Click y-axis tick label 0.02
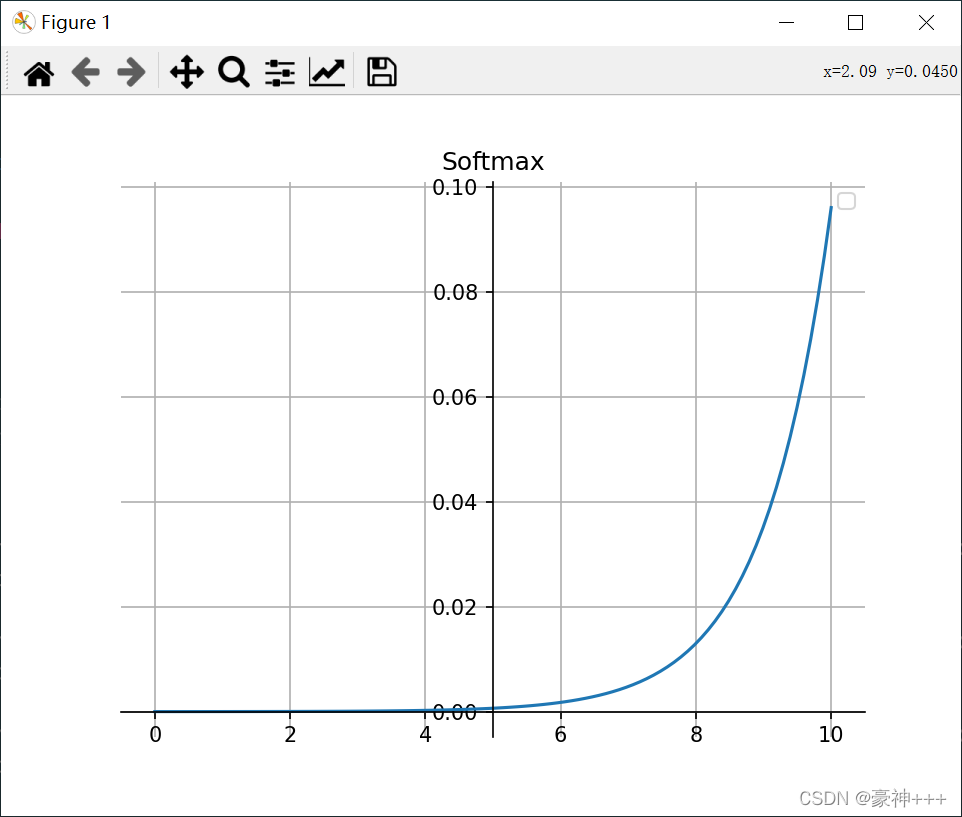 coord(455,607)
